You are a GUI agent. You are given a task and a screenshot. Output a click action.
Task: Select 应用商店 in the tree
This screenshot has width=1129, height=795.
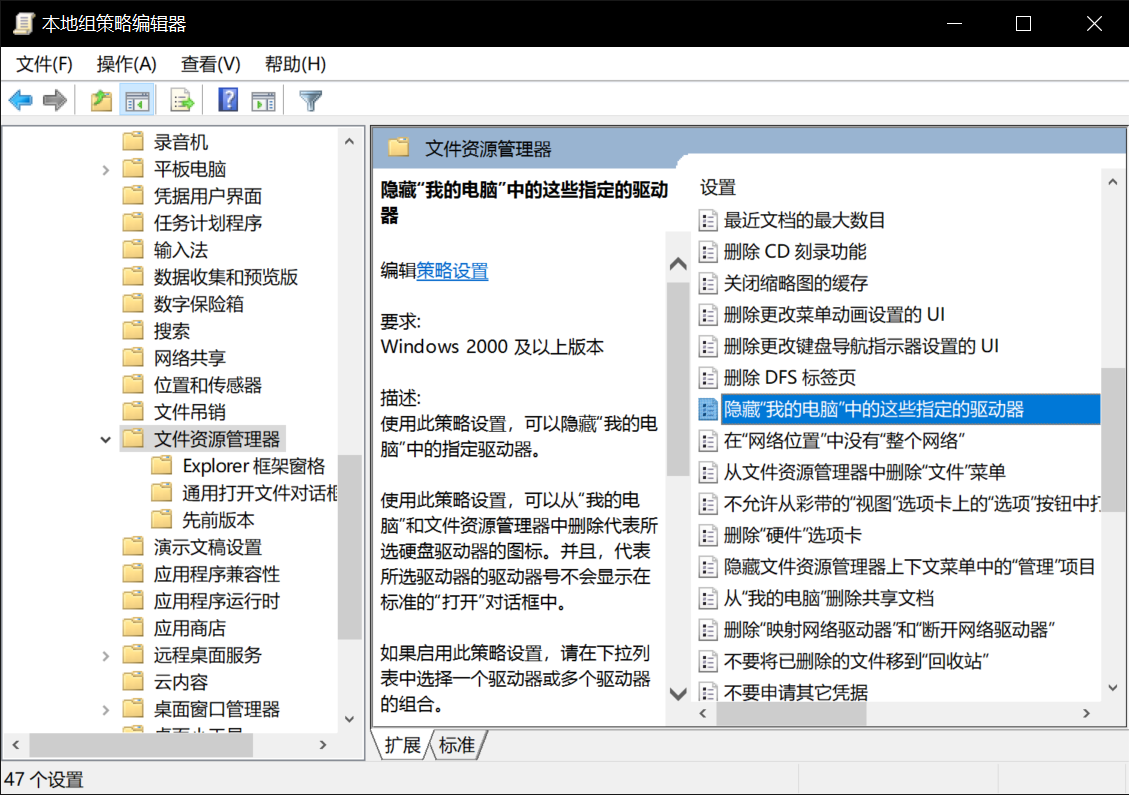[189, 629]
